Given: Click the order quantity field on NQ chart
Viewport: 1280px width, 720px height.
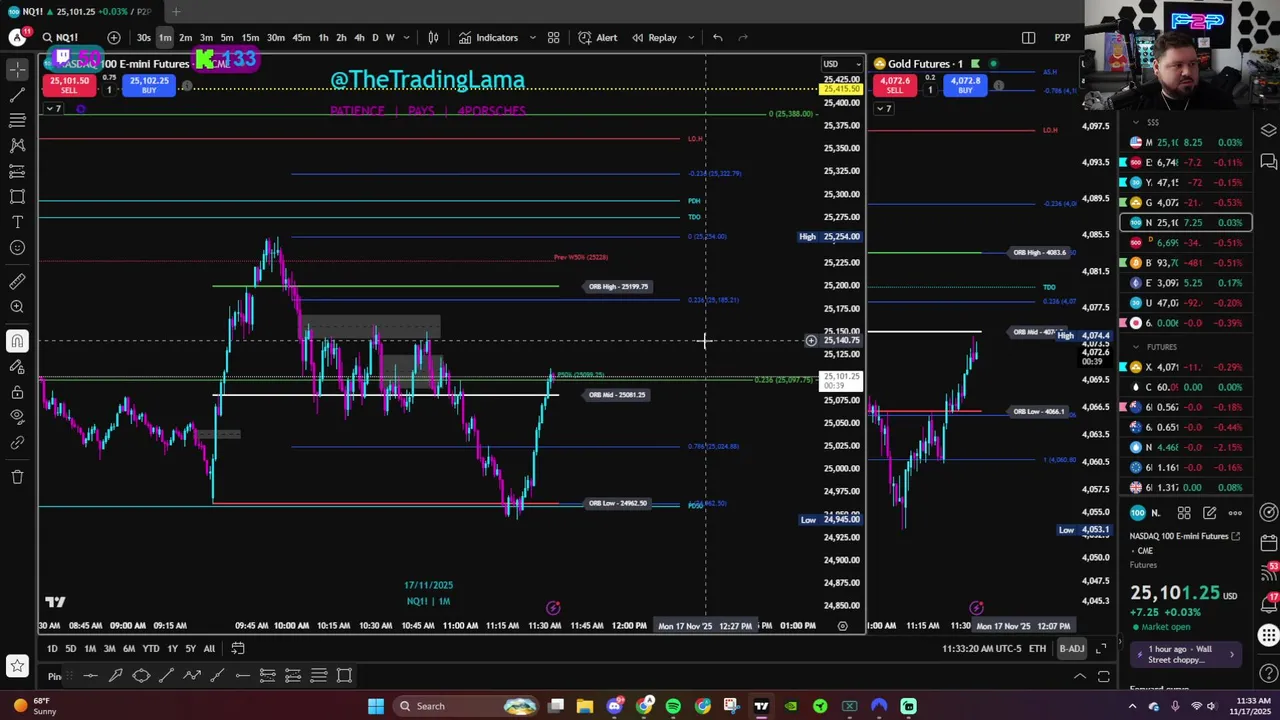Looking at the screenshot, I should coord(109,89).
